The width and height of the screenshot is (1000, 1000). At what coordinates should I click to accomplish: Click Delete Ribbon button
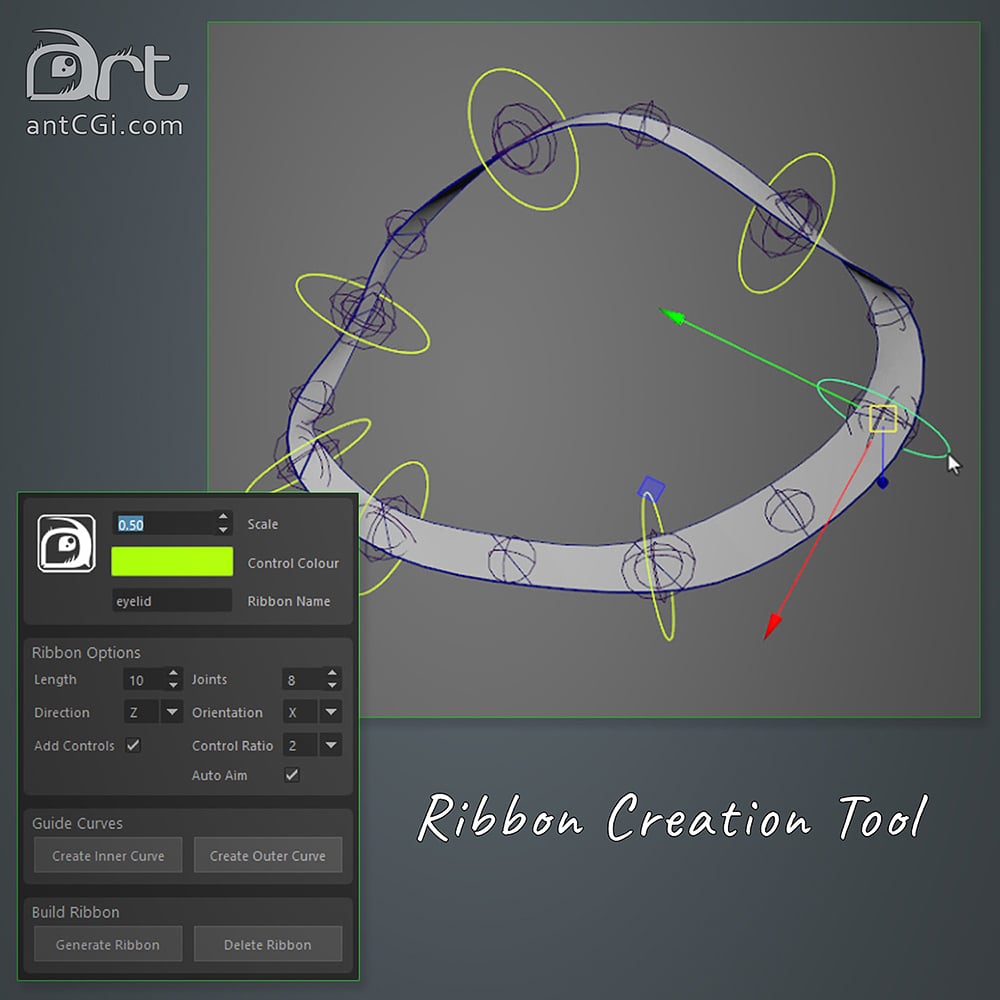point(268,944)
